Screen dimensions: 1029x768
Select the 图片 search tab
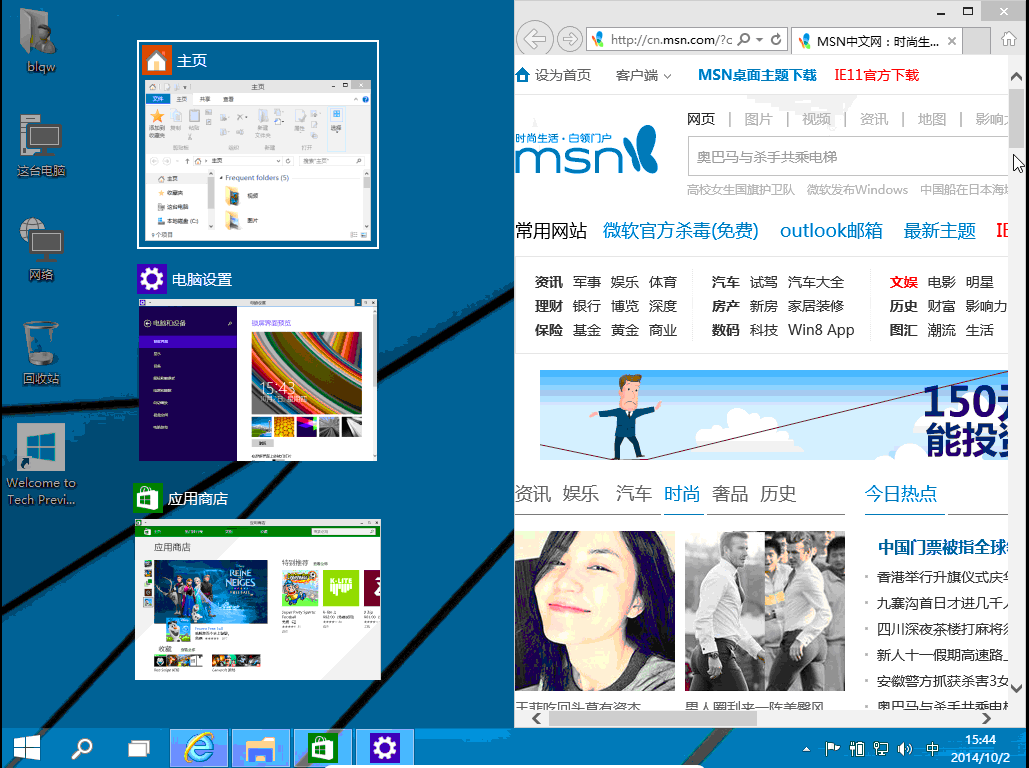(758, 119)
